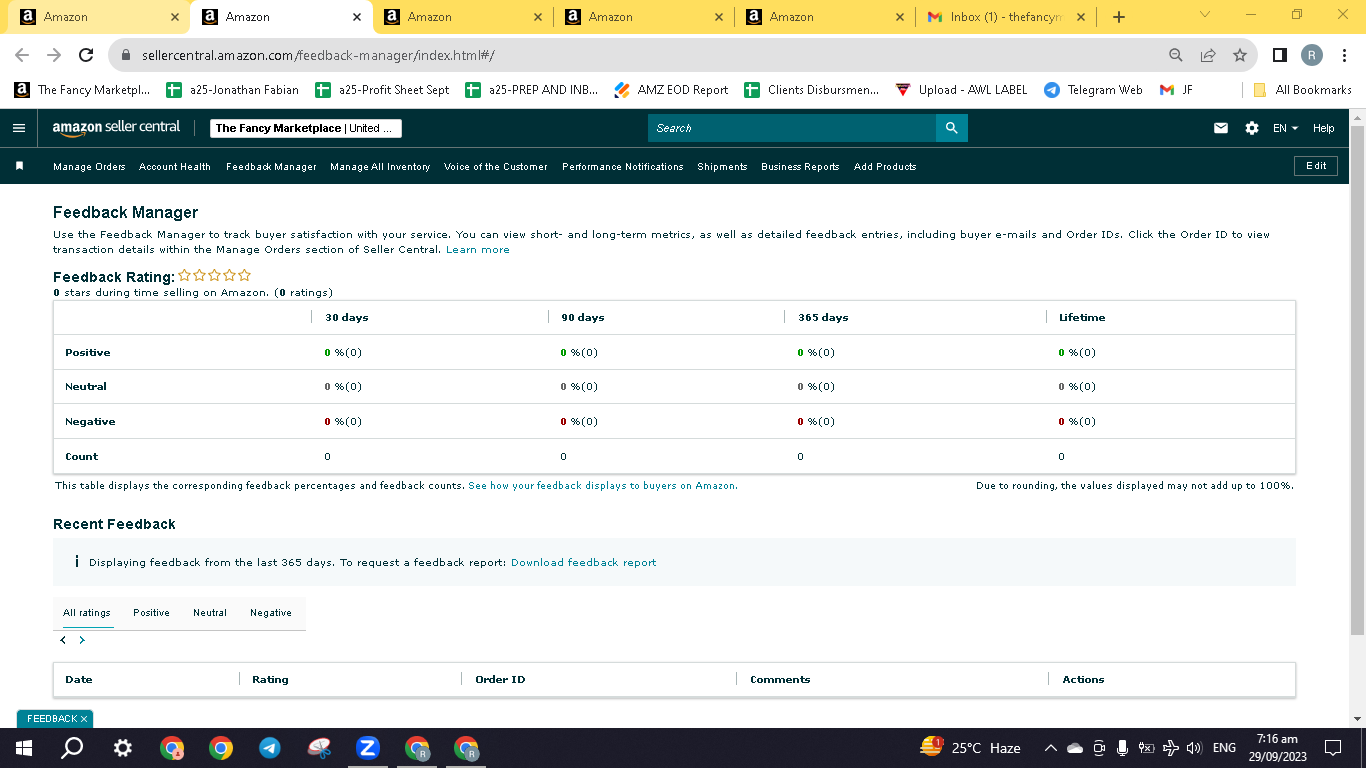
Task: Open Windows Settings gear on taskbar
Action: point(122,748)
